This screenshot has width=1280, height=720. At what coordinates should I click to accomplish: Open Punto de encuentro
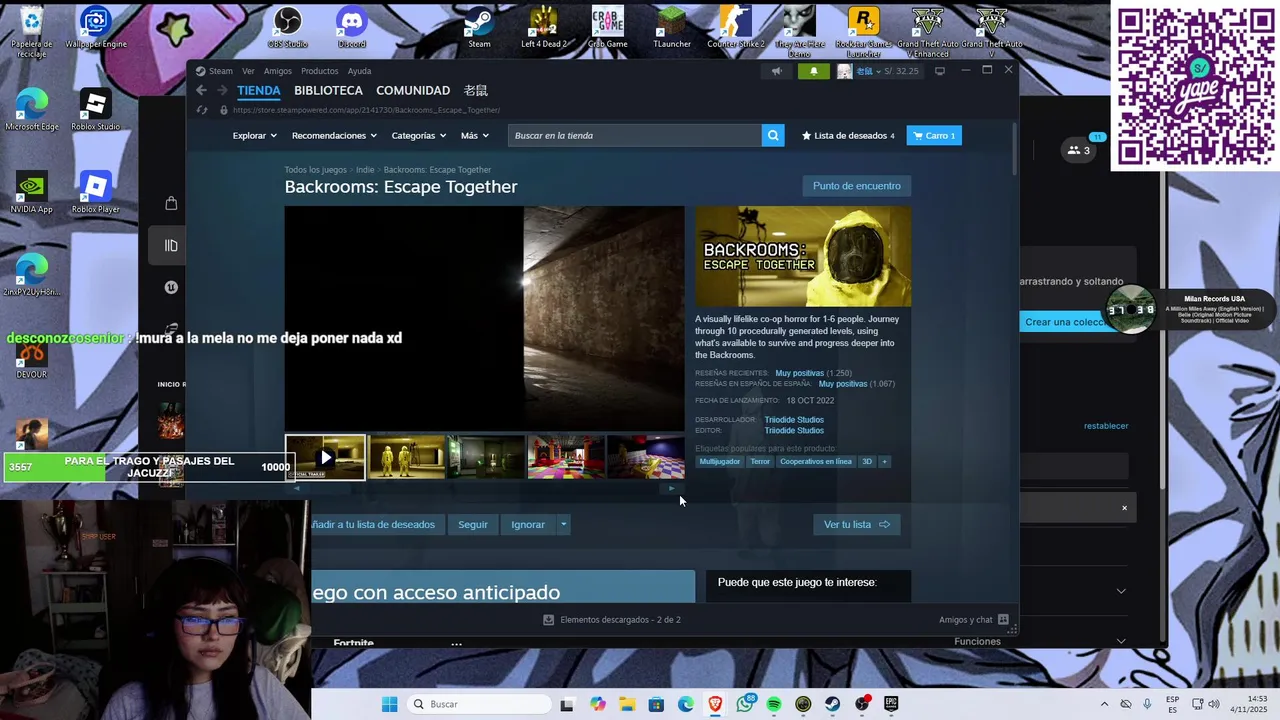[856, 186]
